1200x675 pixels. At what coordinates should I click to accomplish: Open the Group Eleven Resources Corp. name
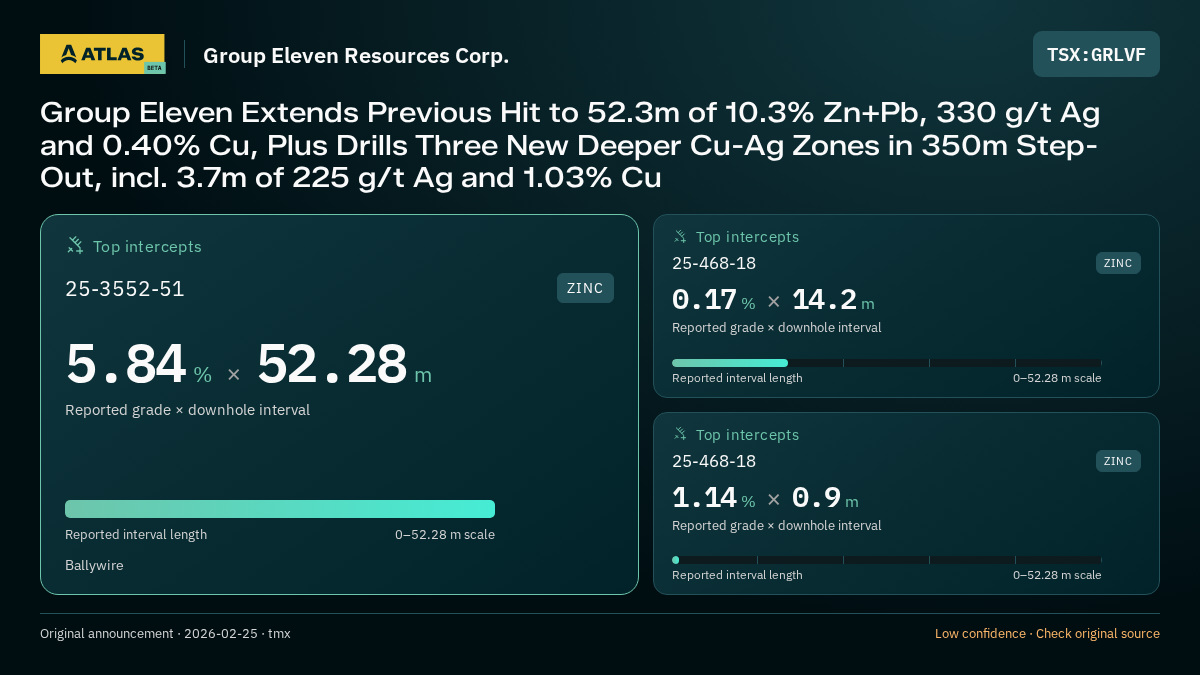point(356,56)
